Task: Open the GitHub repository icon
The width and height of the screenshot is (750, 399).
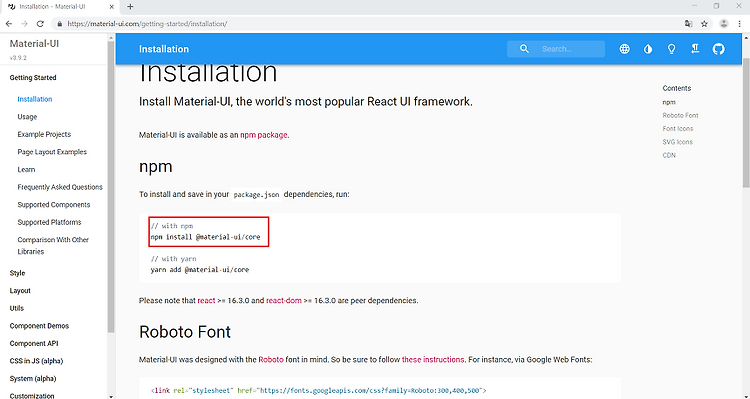Action: coord(718,49)
